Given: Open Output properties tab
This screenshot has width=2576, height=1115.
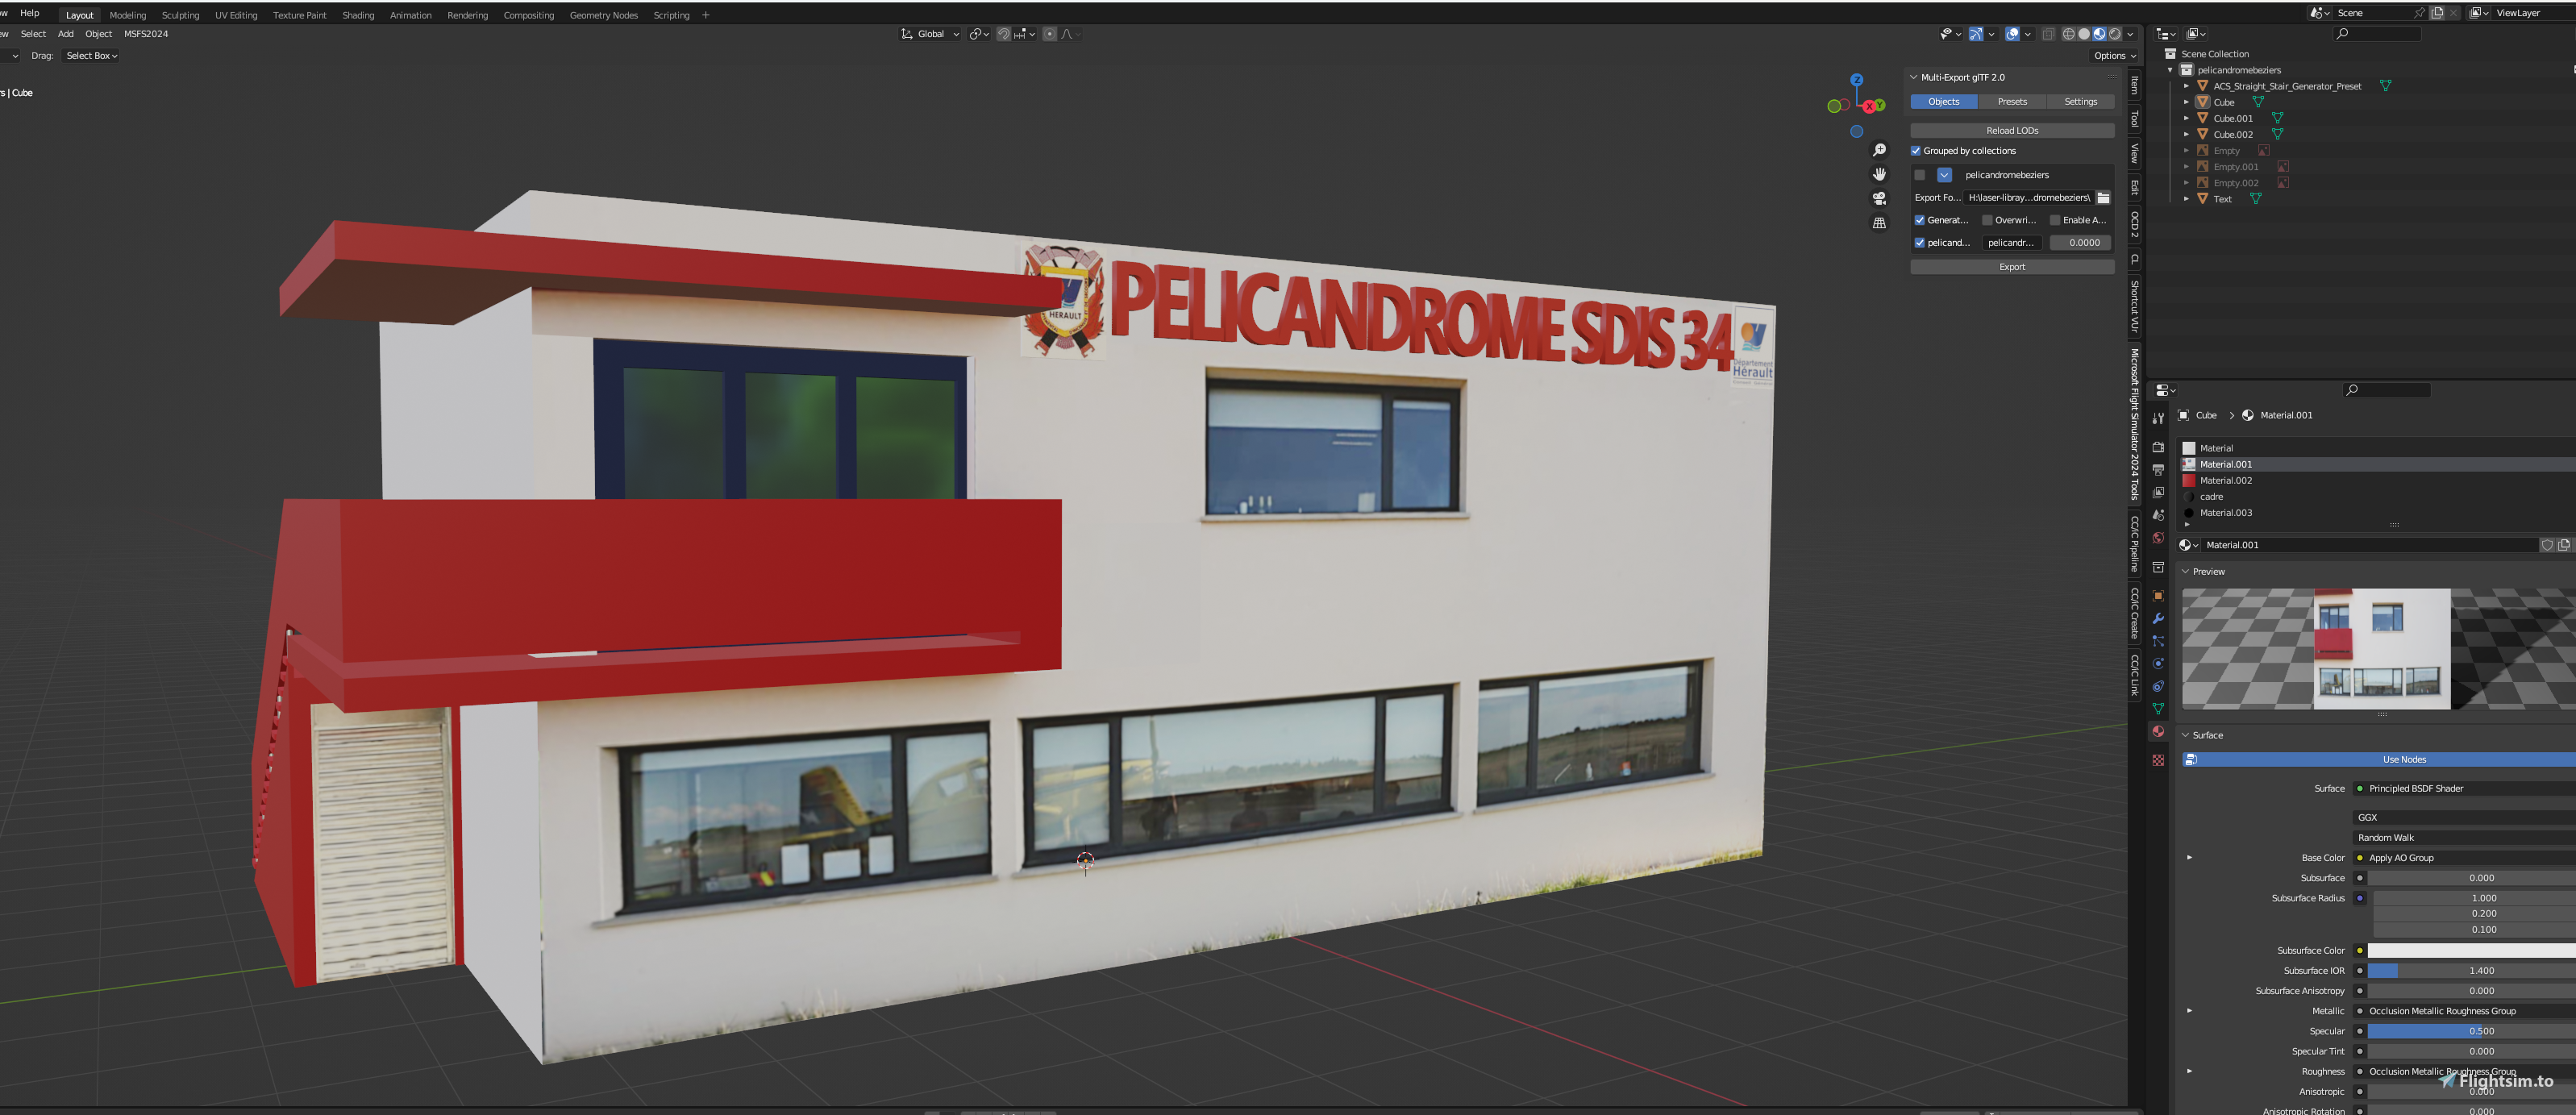Looking at the screenshot, I should (x=2158, y=470).
